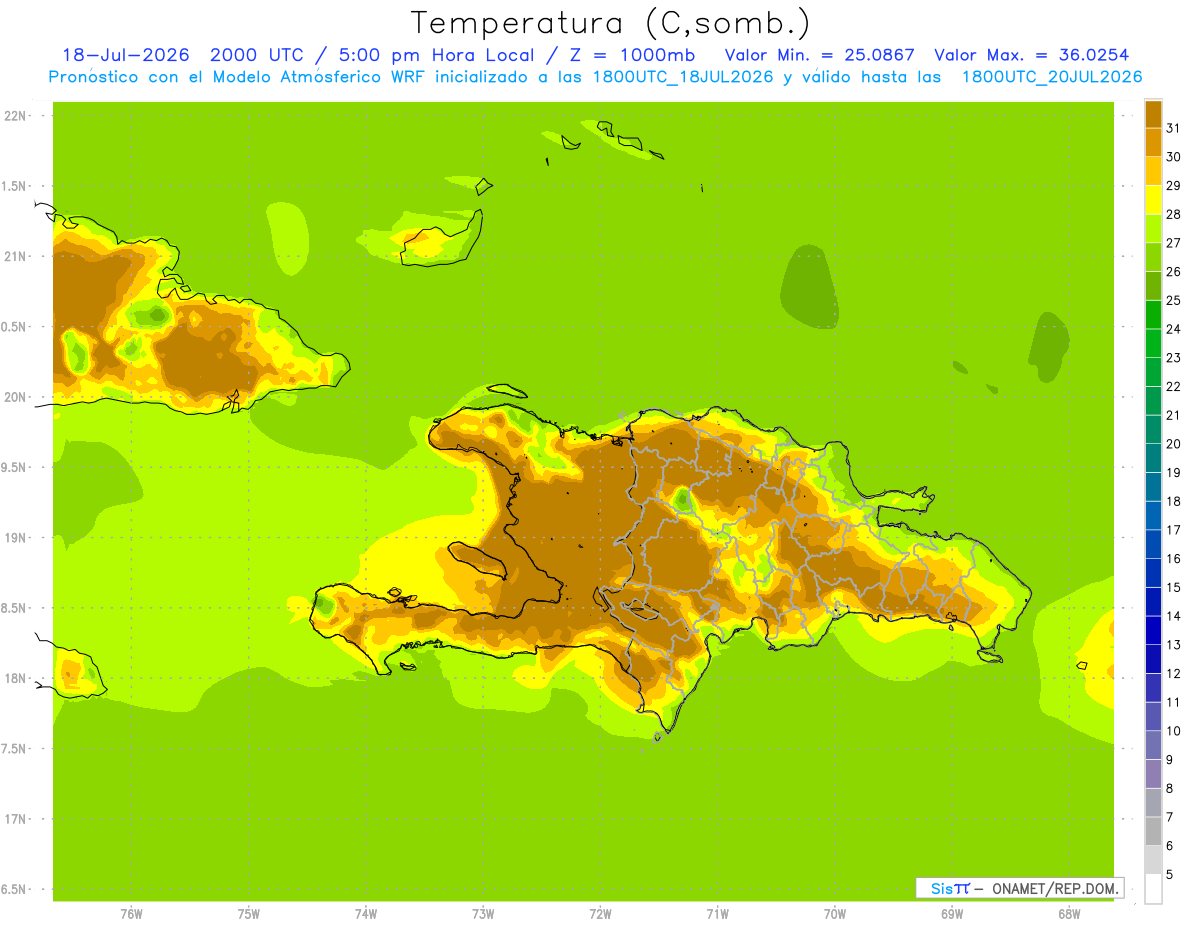The height and width of the screenshot is (927, 1200).
Task: Click the "70W" longitude label
Action: [835, 914]
